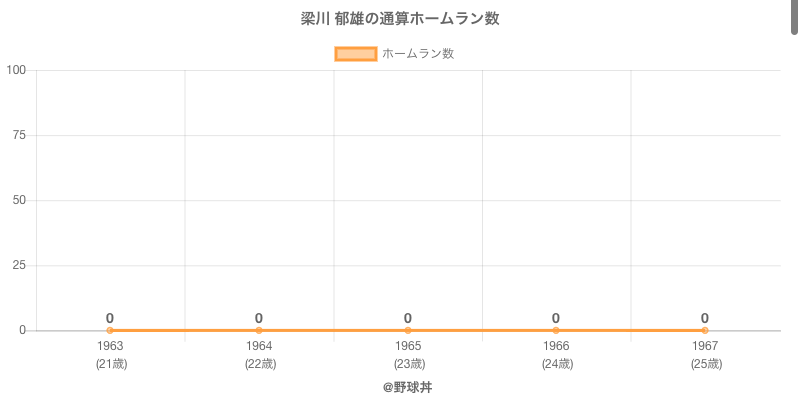Click the 75 y-axis tick label

19,135
